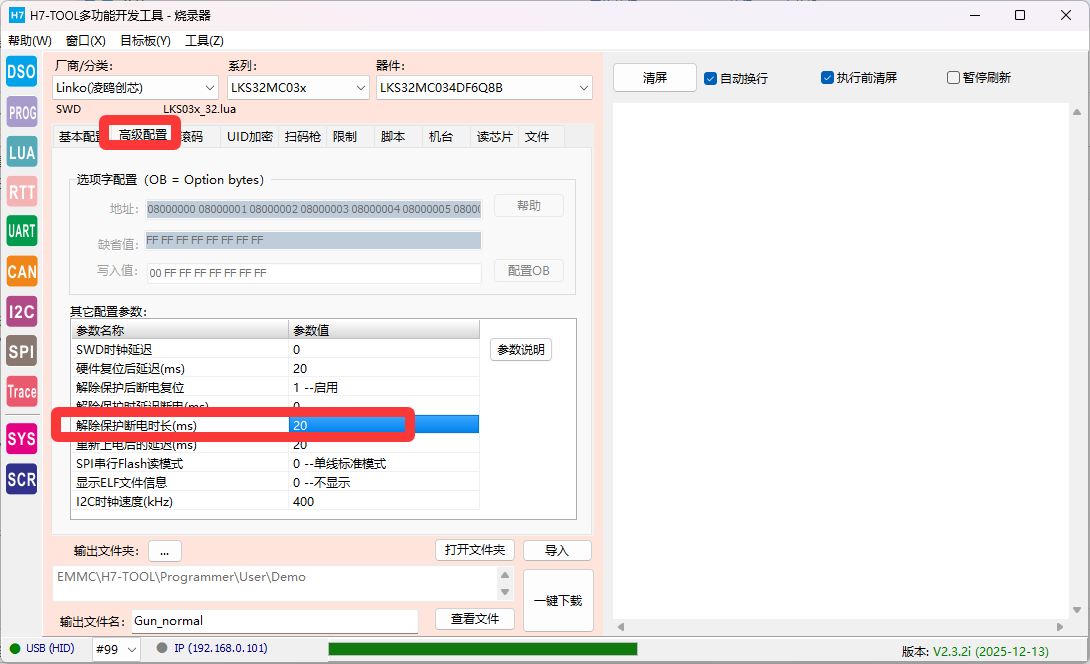
Task: Select the PROG programmer icon
Action: click(21, 112)
